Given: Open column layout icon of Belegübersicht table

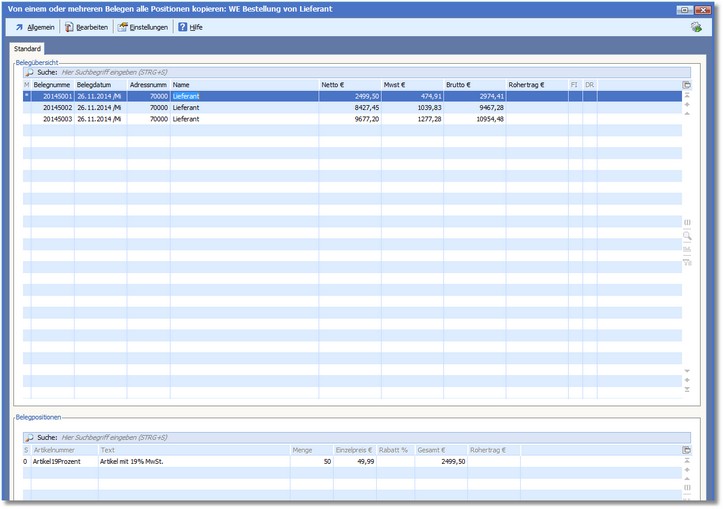Looking at the screenshot, I should pos(687,85).
